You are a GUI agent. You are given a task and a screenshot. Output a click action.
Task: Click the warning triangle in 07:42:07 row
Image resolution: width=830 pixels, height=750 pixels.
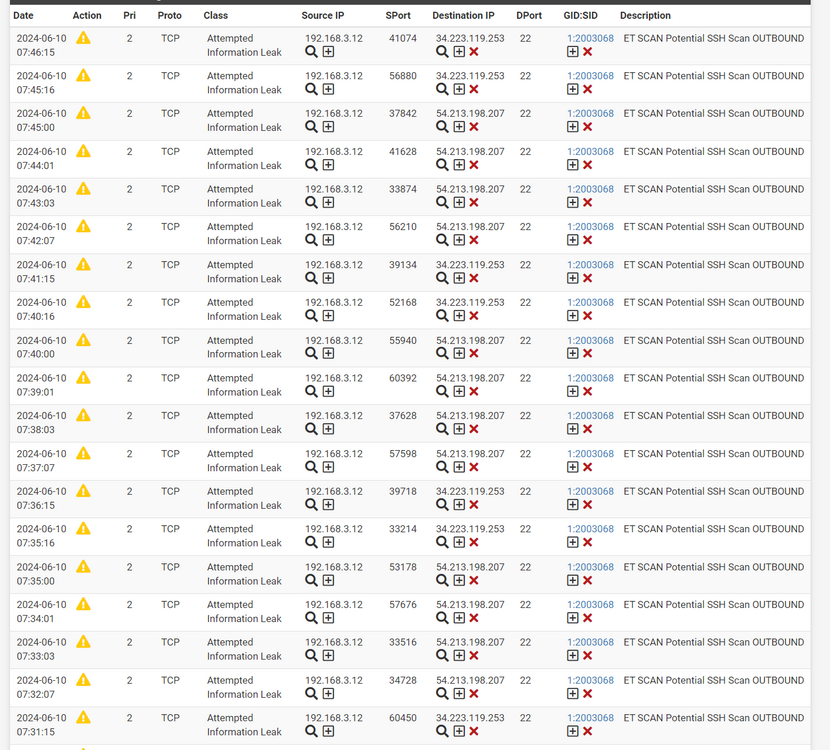[x=83, y=227]
